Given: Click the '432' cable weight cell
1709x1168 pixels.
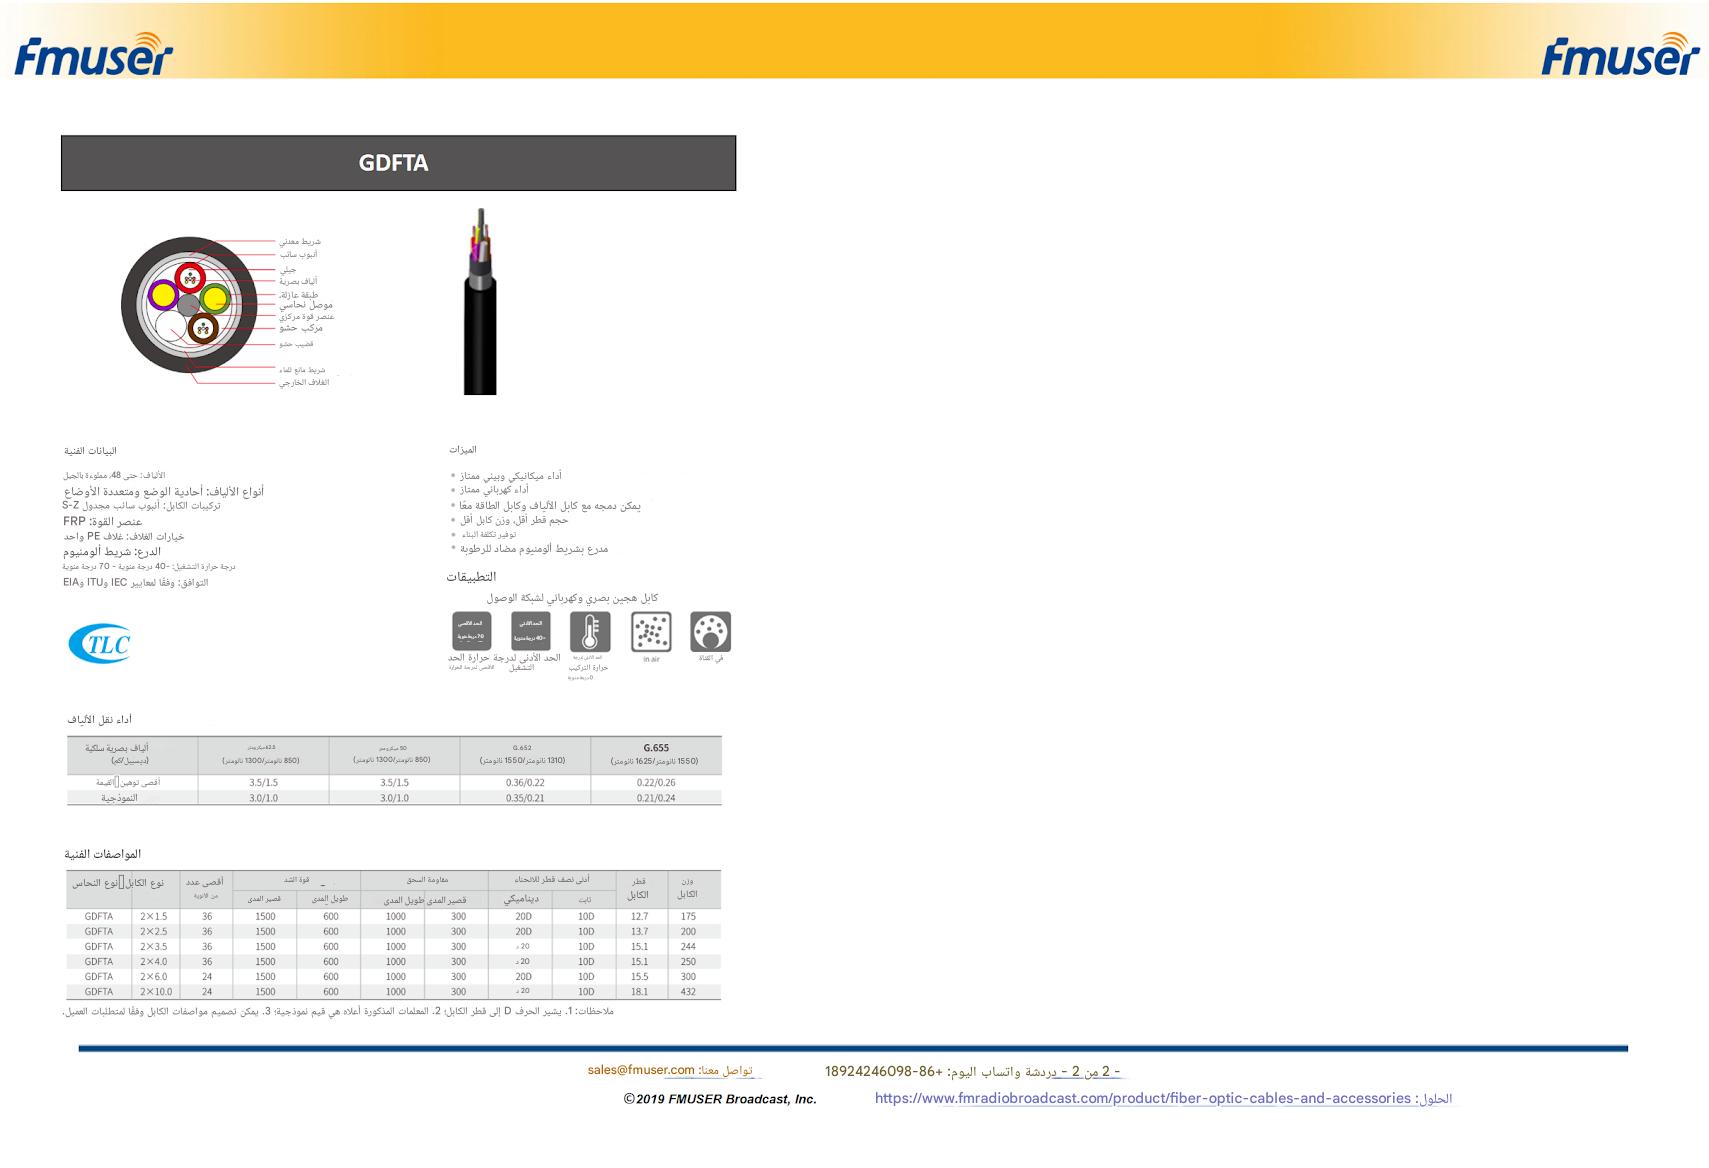Looking at the screenshot, I should click(x=688, y=992).
